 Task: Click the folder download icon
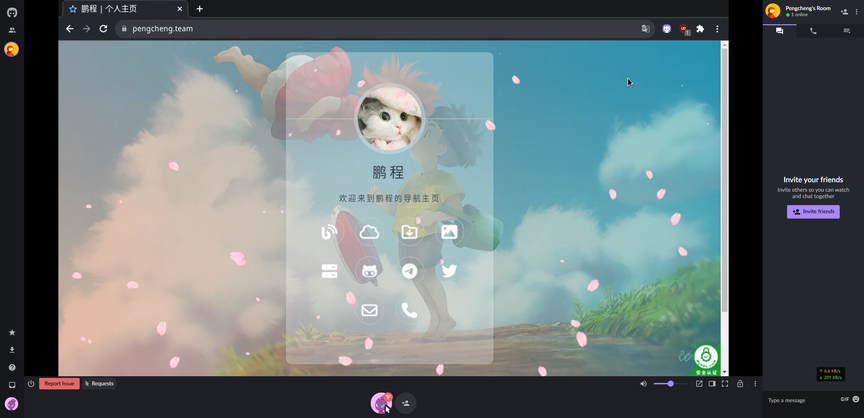coord(409,232)
